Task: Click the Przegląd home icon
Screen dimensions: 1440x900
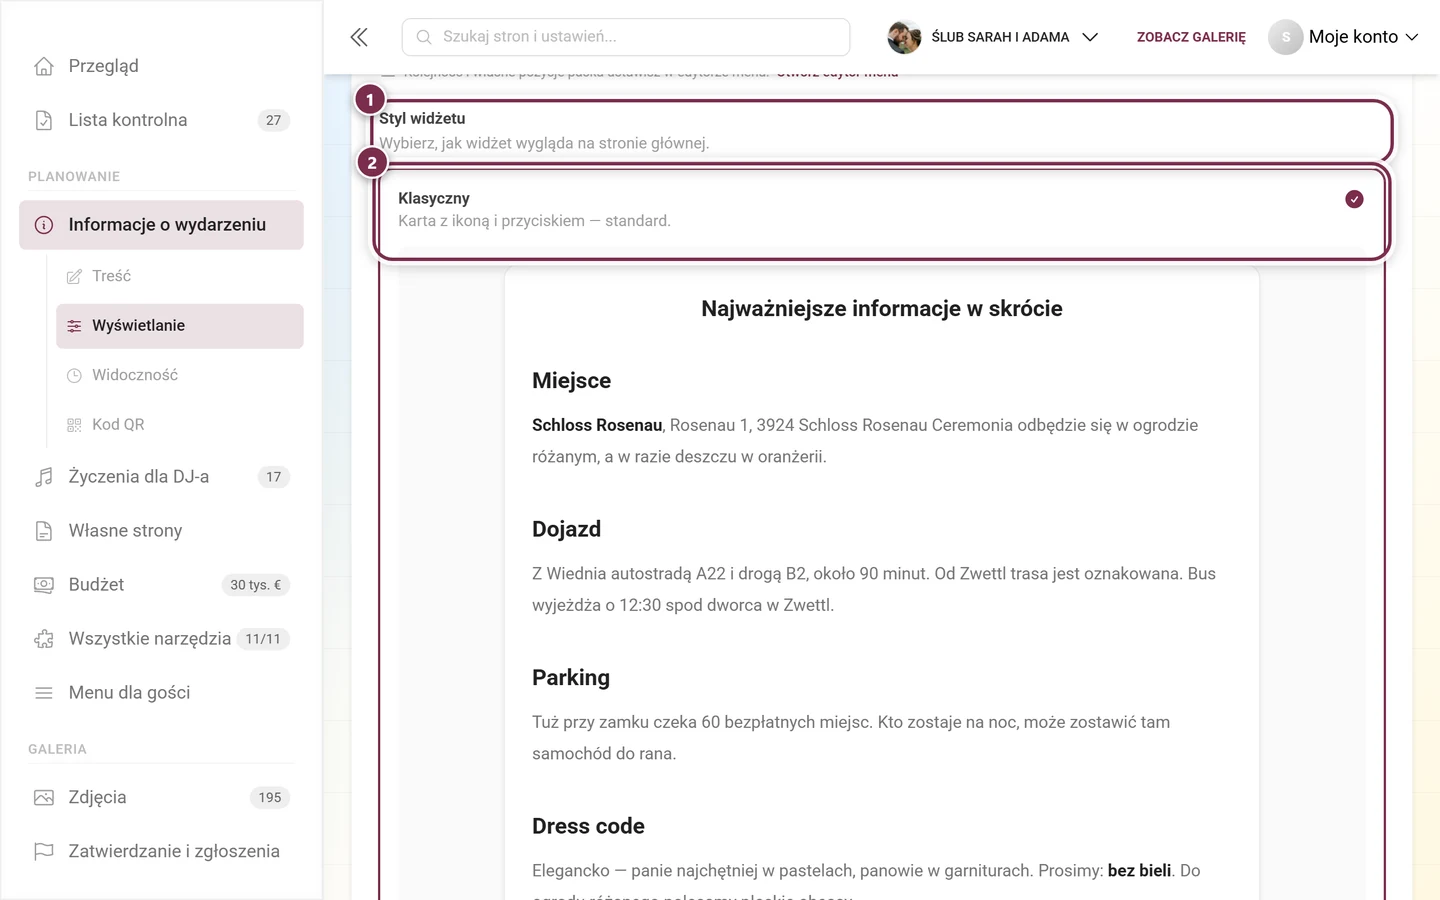Action: (x=44, y=66)
